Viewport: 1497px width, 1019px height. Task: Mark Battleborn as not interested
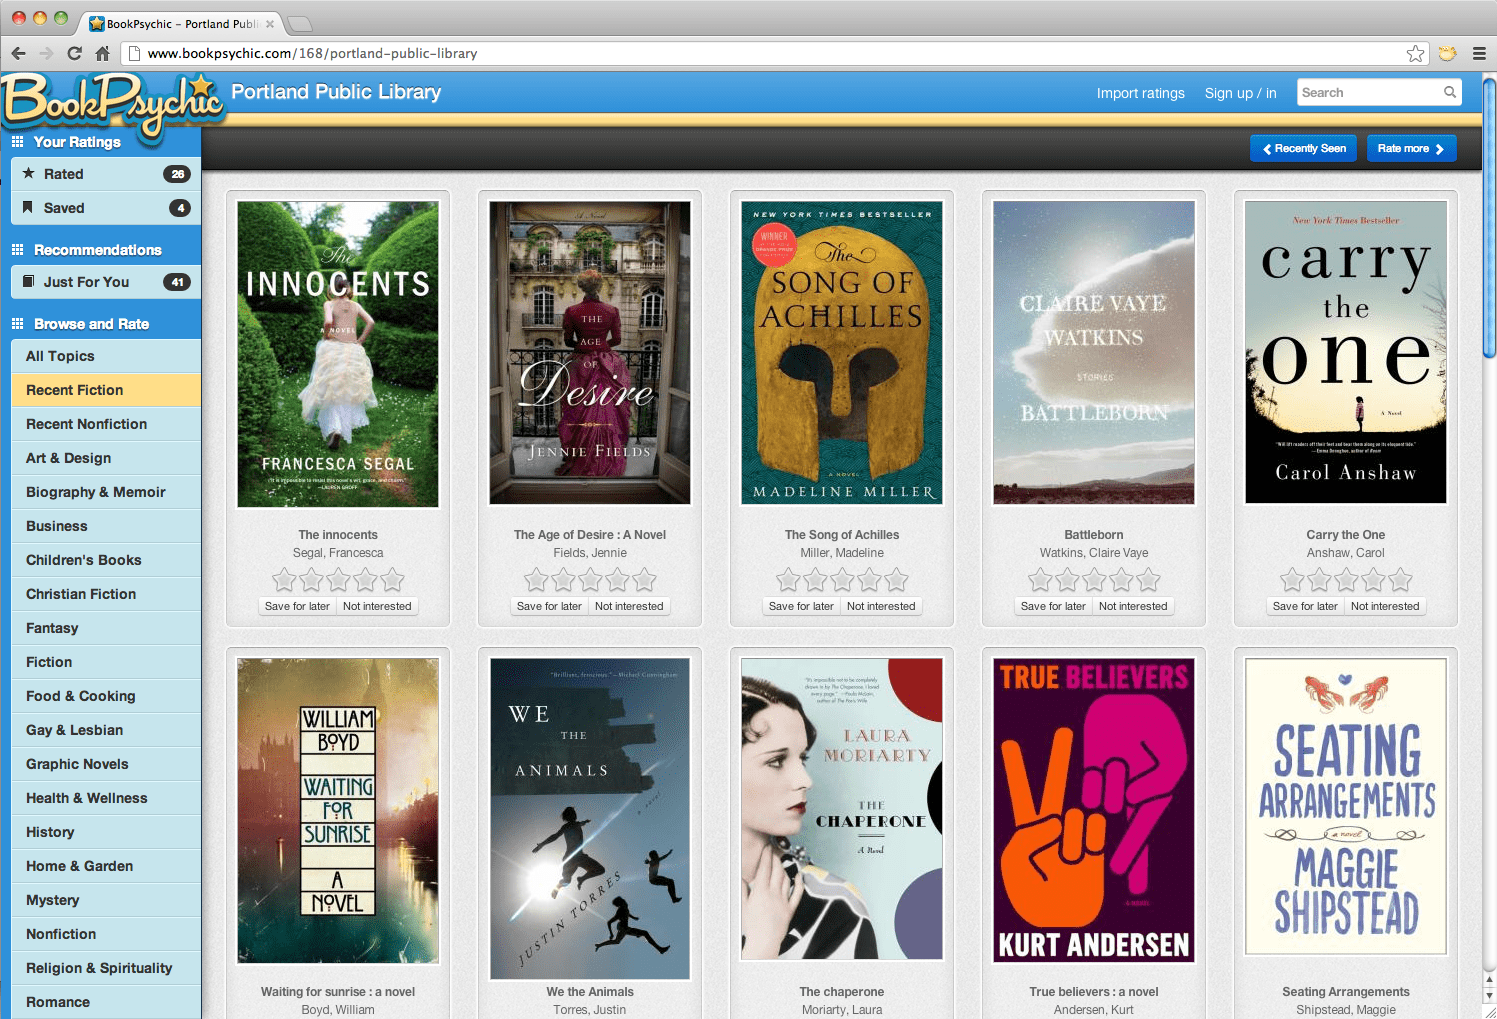pos(1133,606)
